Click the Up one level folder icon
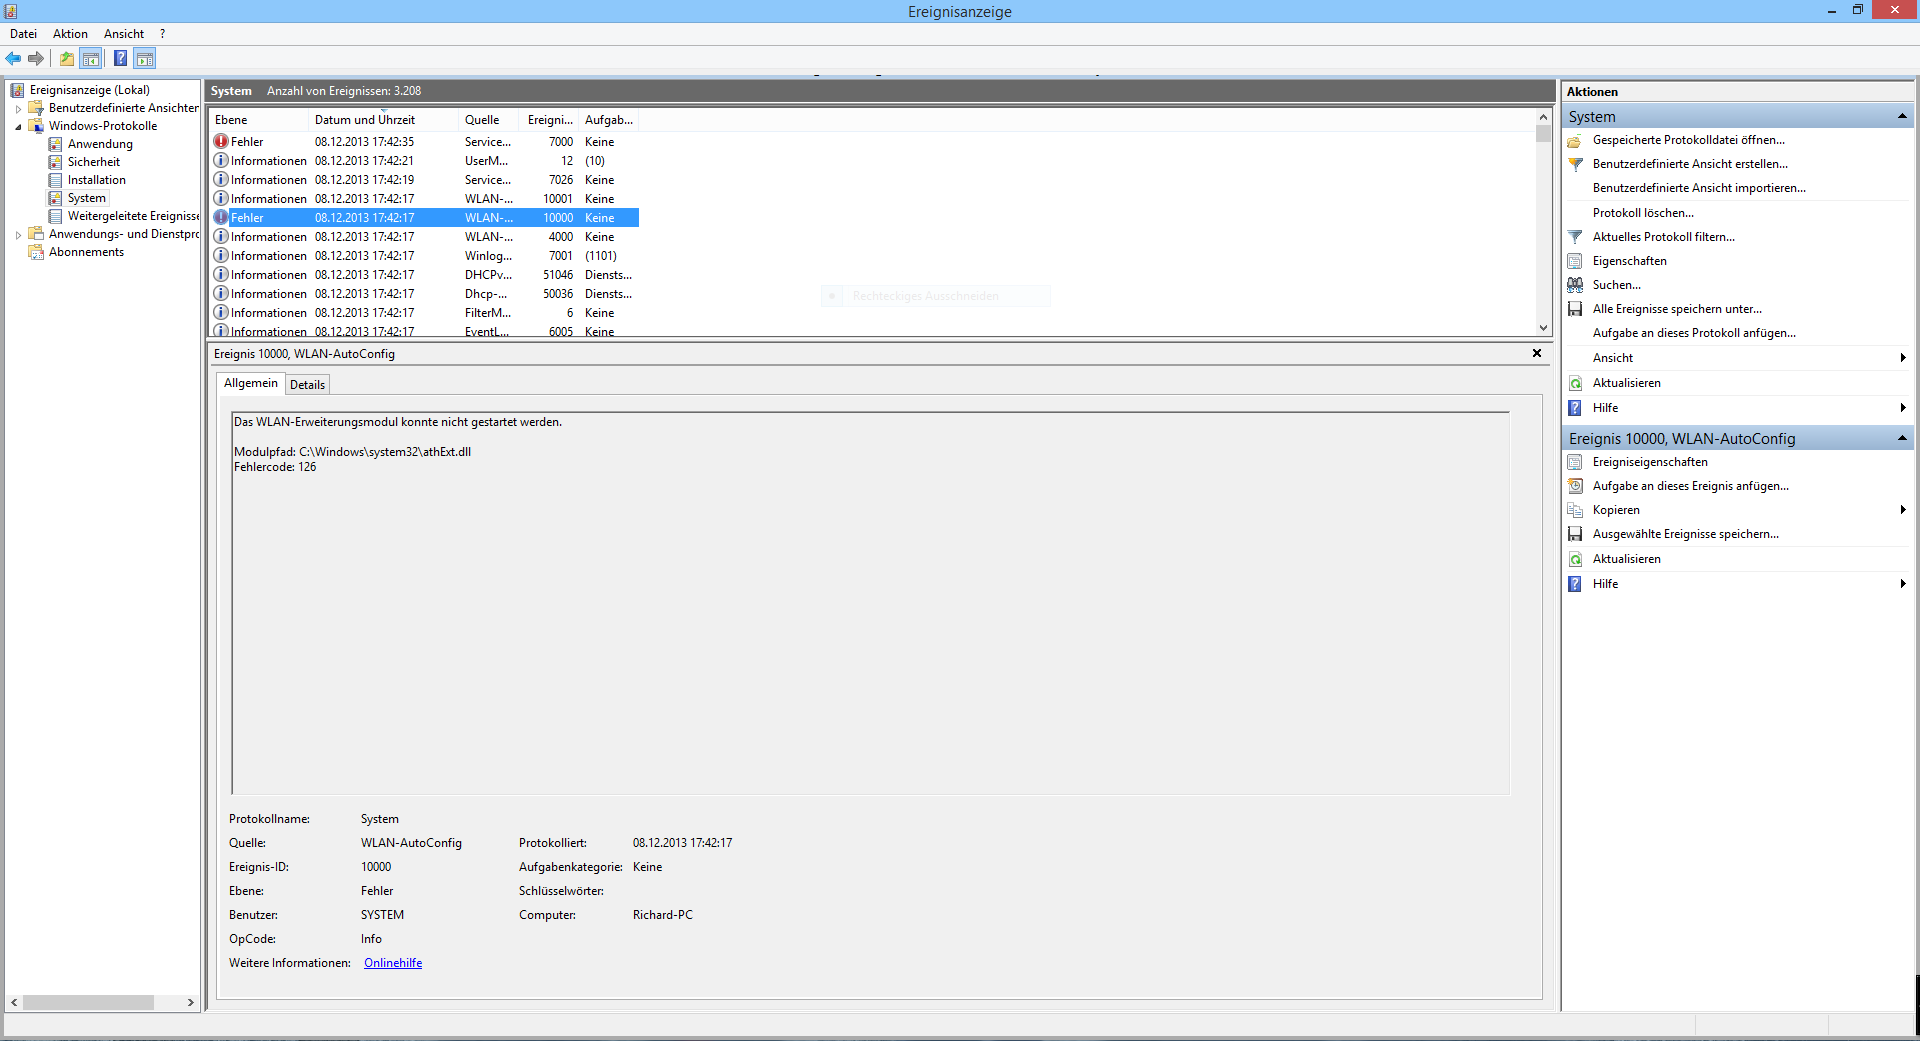Image resolution: width=1920 pixels, height=1041 pixels. coord(66,59)
